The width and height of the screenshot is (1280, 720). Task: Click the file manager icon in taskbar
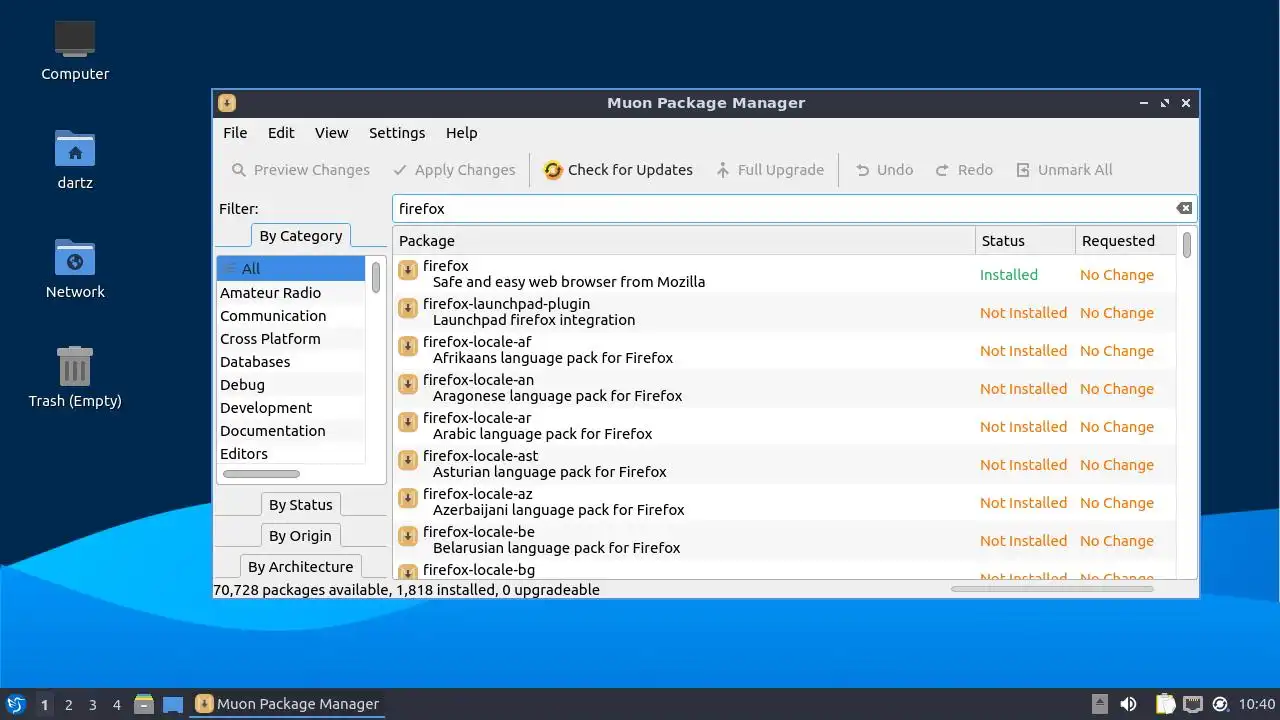(x=143, y=704)
